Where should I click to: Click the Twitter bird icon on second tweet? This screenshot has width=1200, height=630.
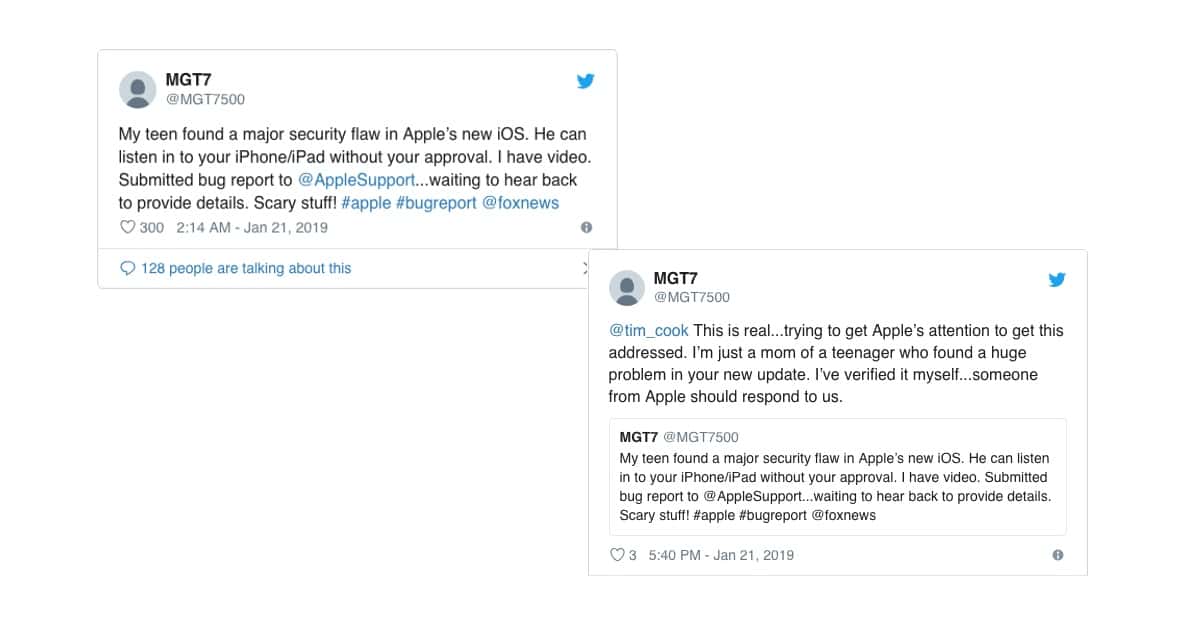(x=1057, y=280)
